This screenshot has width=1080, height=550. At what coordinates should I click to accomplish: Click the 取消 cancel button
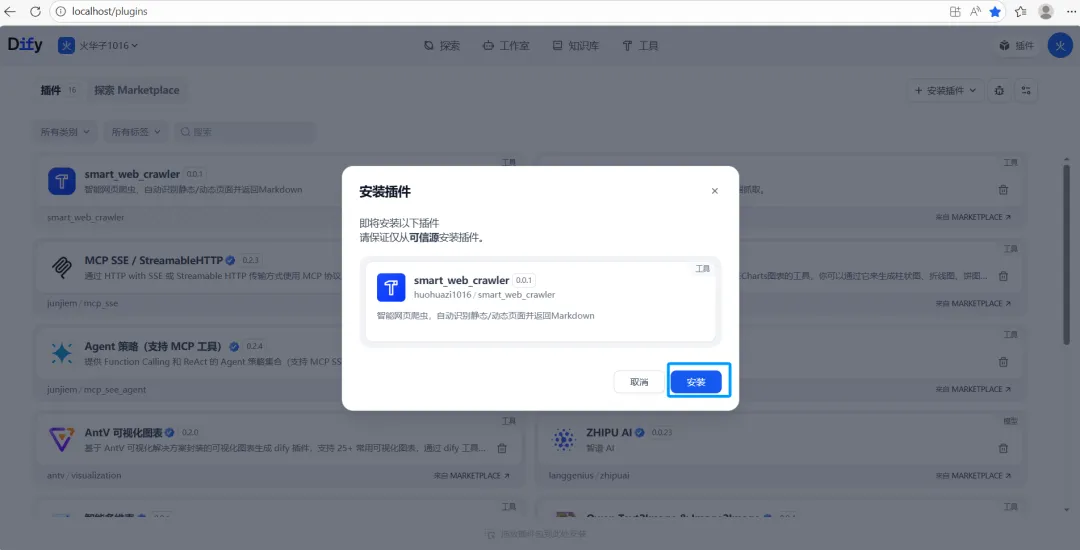click(639, 382)
